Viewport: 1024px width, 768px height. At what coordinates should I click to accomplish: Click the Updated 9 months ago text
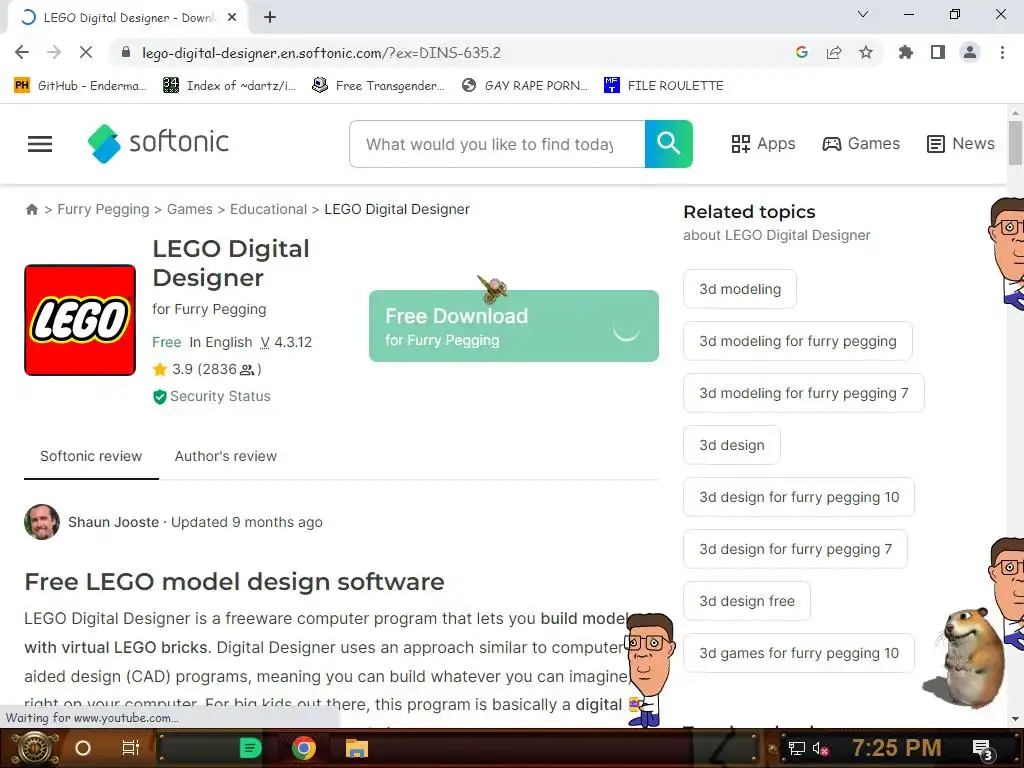[246, 522]
